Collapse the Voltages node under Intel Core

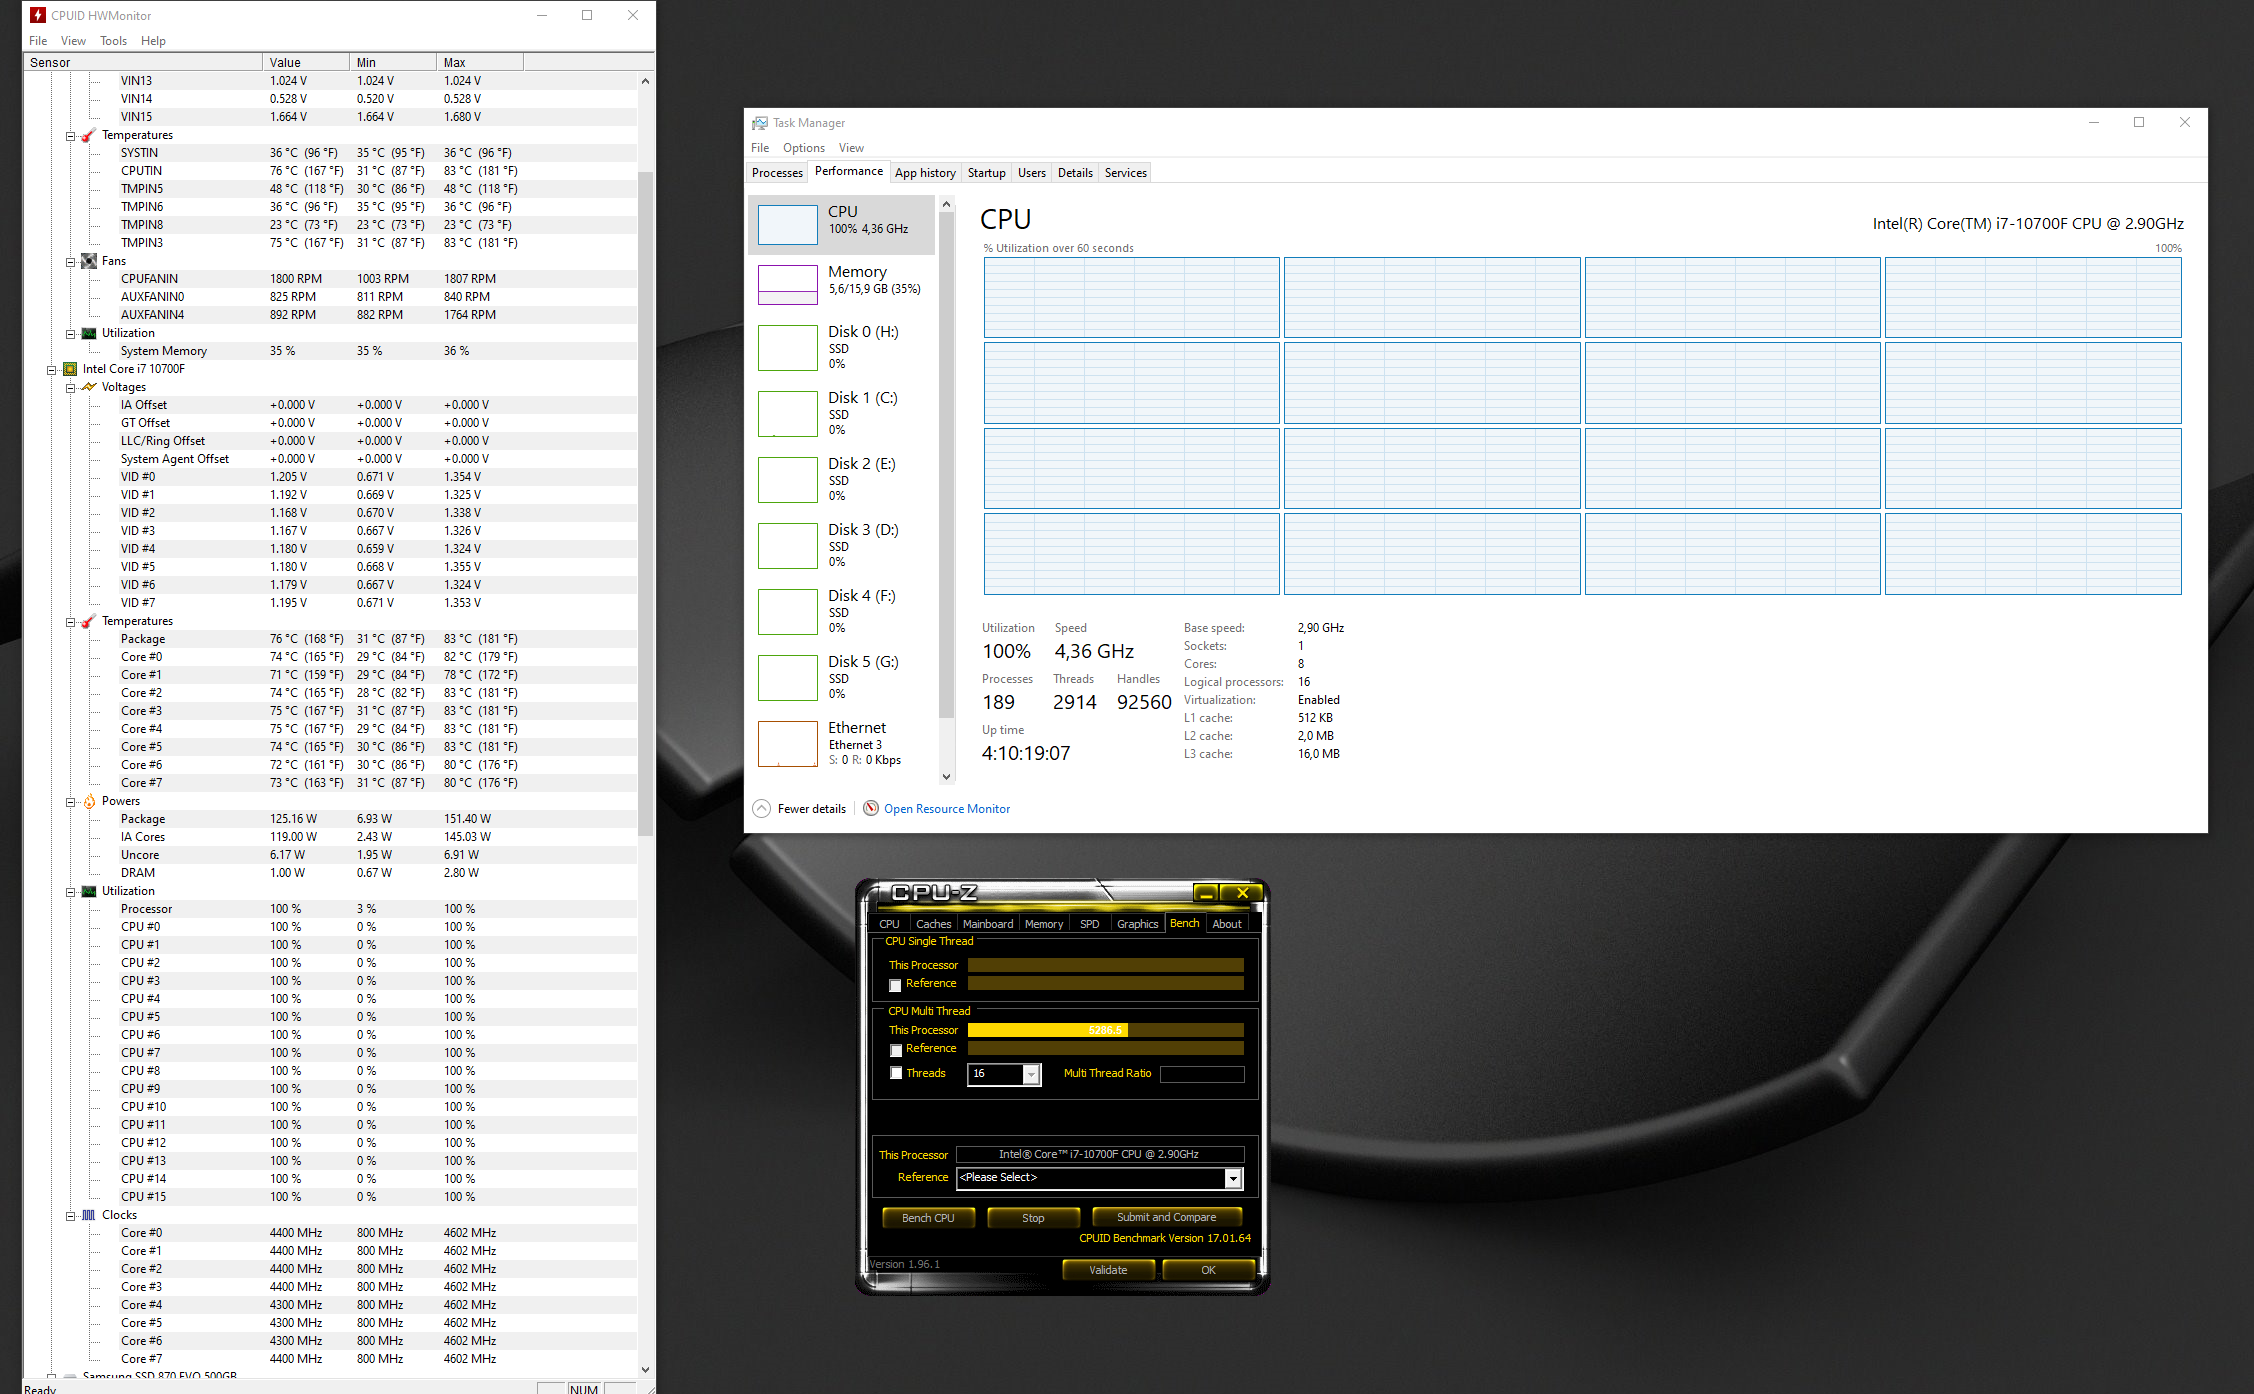[x=70, y=387]
